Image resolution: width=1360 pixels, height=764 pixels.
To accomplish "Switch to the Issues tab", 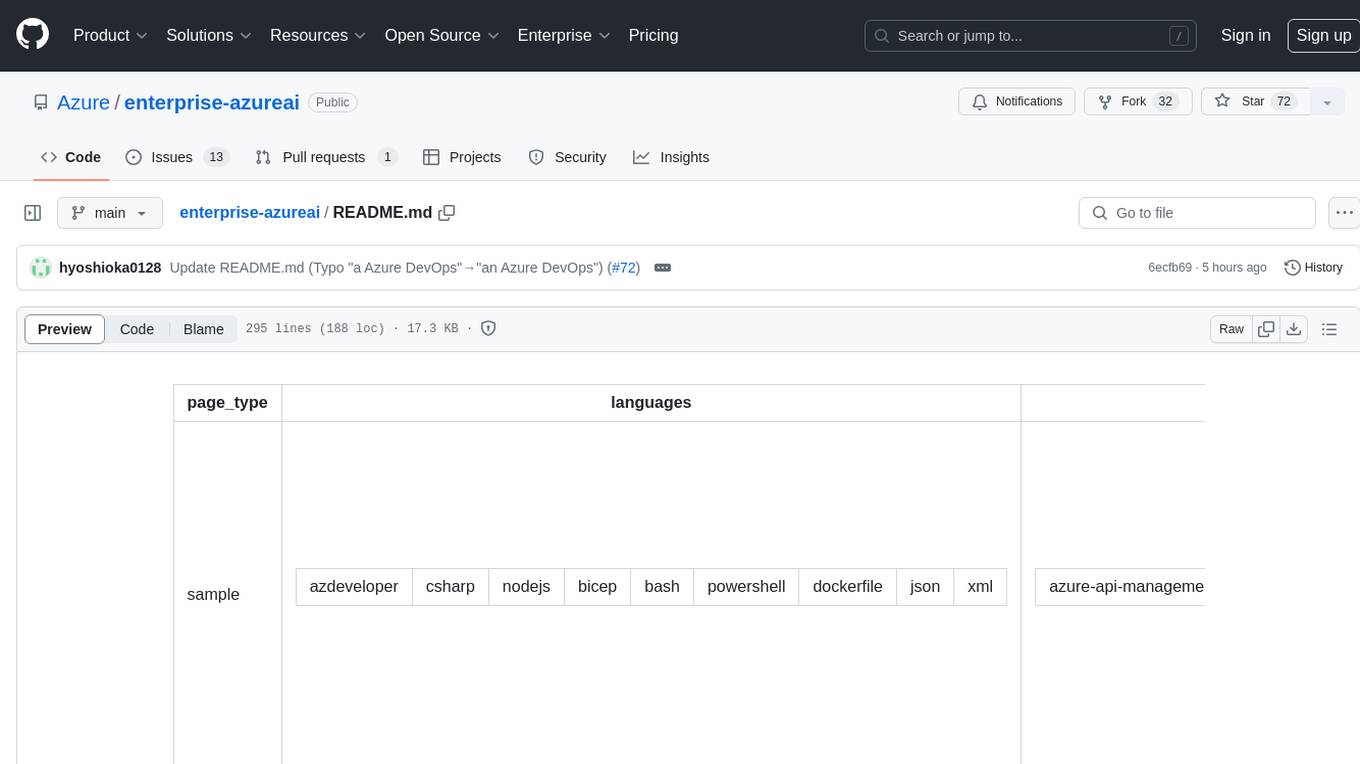I will coord(177,157).
